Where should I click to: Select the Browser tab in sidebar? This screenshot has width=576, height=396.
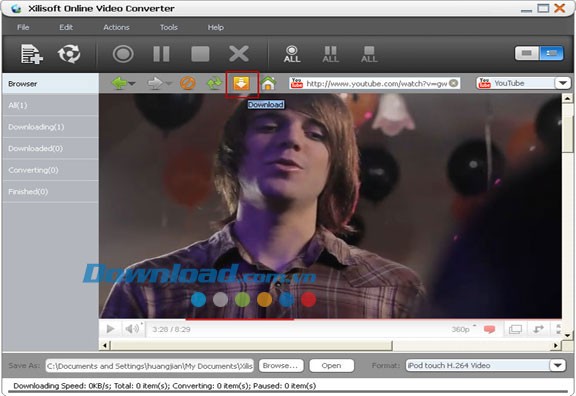pos(50,84)
